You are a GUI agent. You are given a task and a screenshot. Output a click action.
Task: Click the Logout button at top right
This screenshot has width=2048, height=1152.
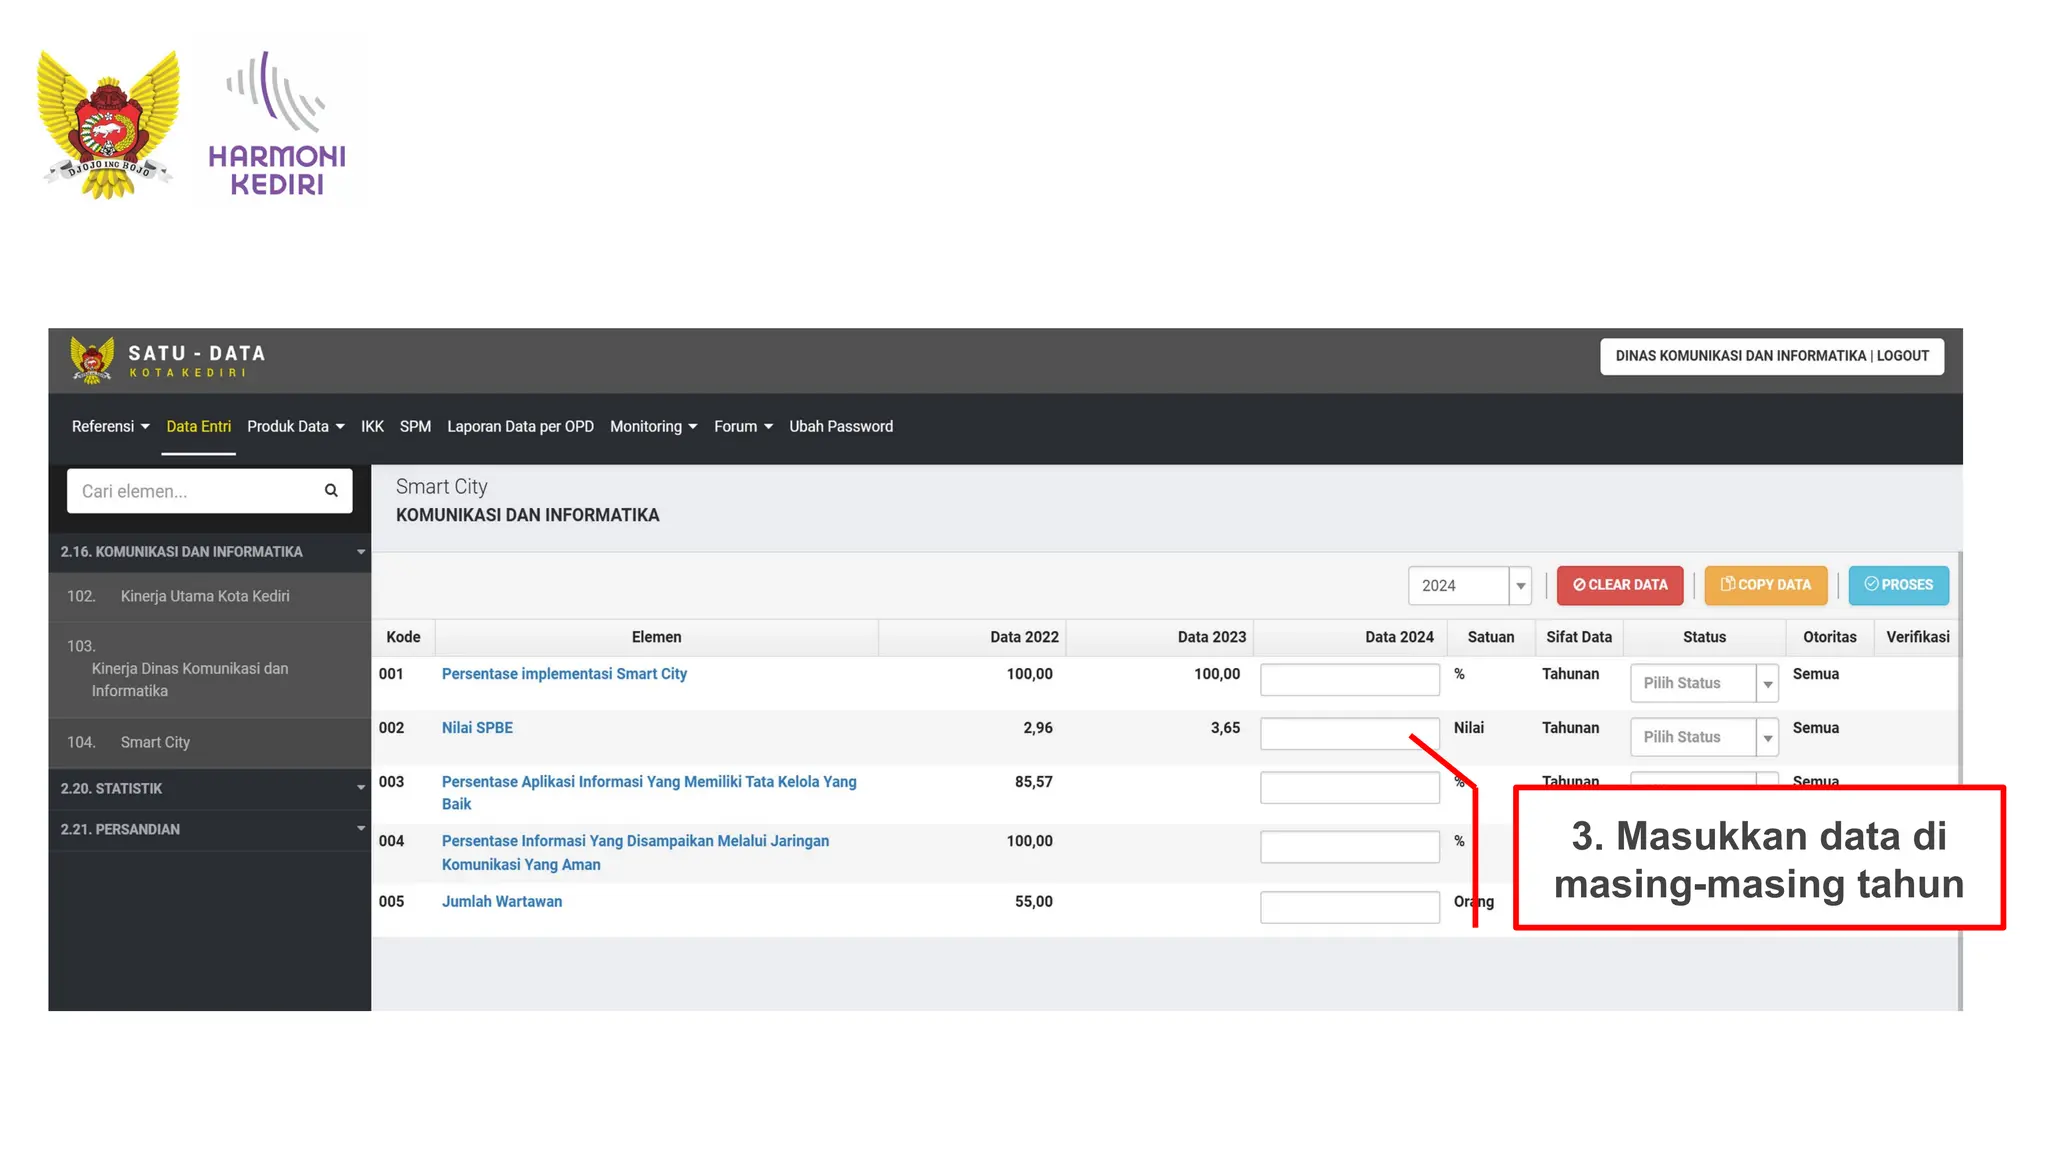point(1902,357)
